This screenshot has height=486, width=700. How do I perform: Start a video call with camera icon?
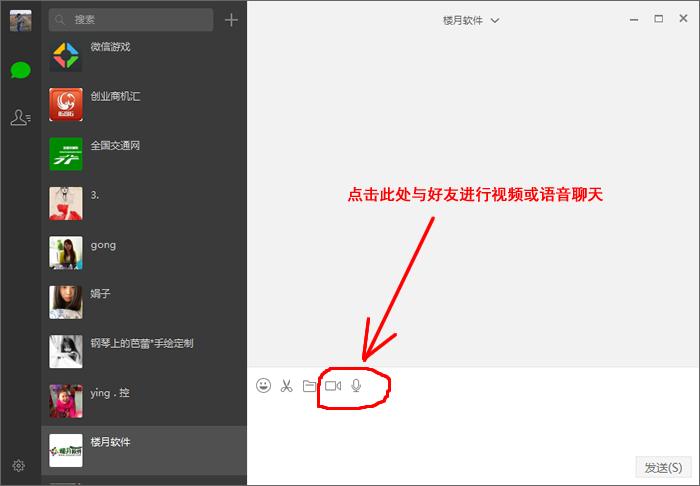pos(333,385)
